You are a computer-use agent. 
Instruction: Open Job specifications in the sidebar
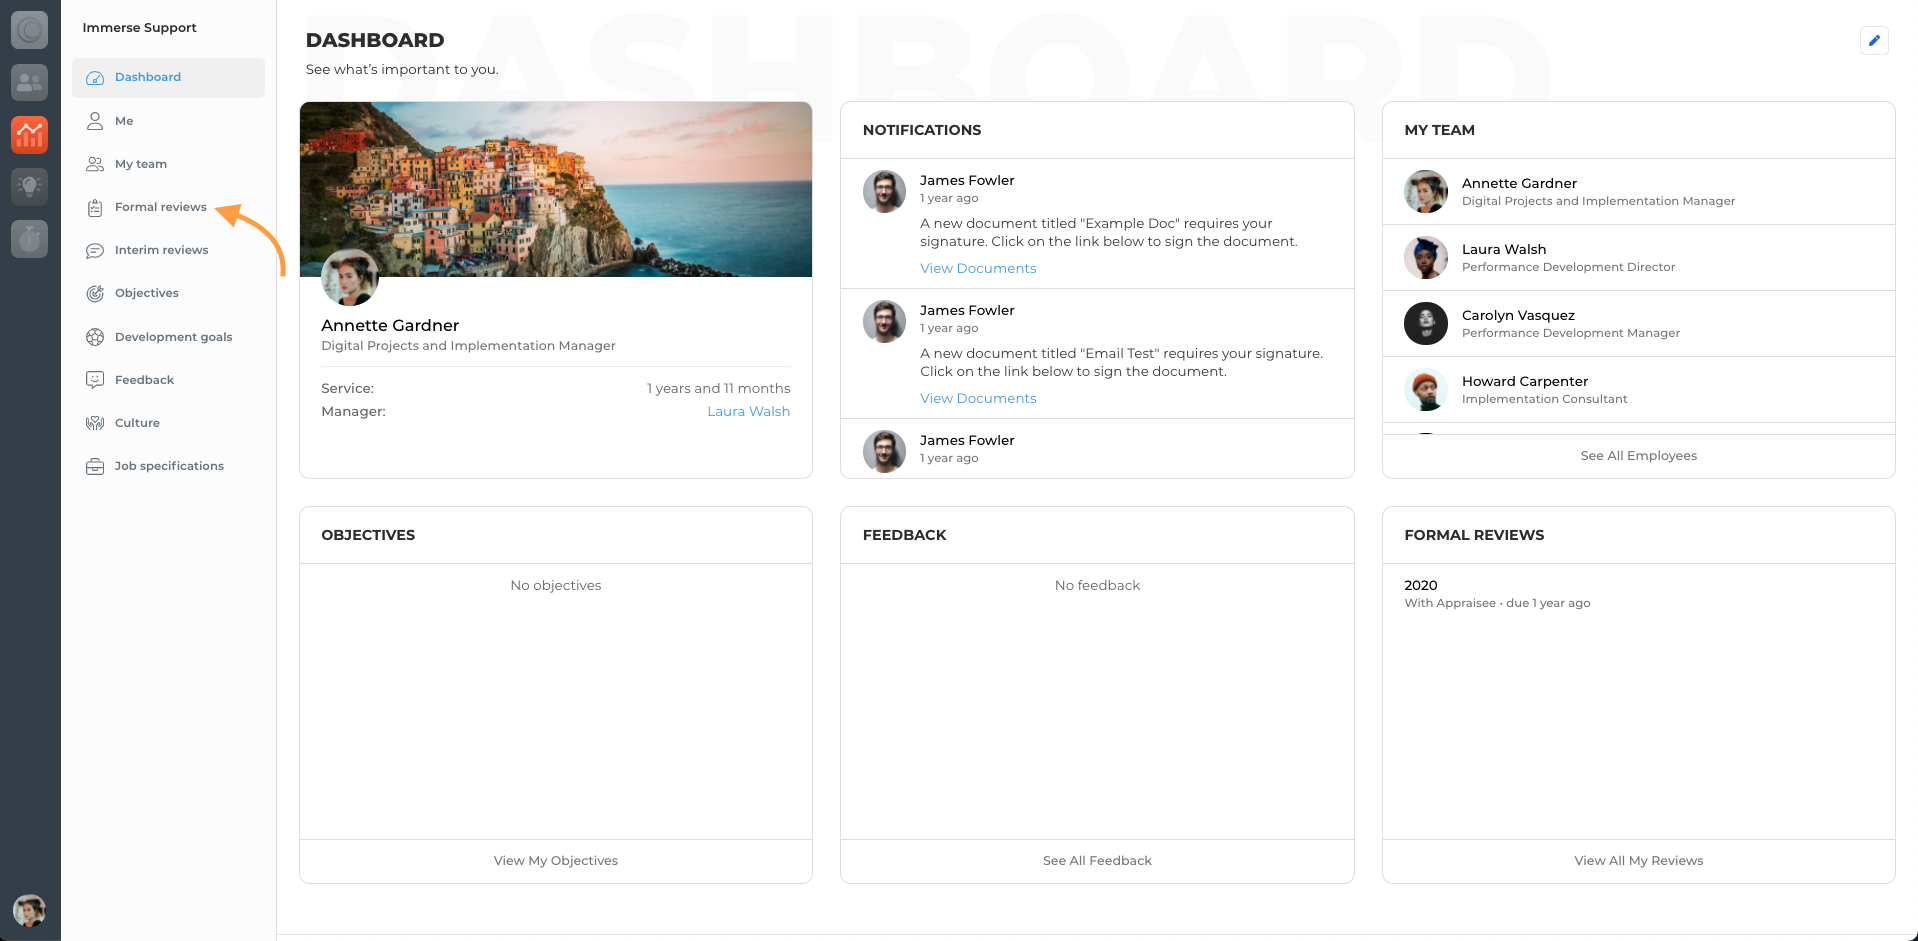[x=168, y=466]
